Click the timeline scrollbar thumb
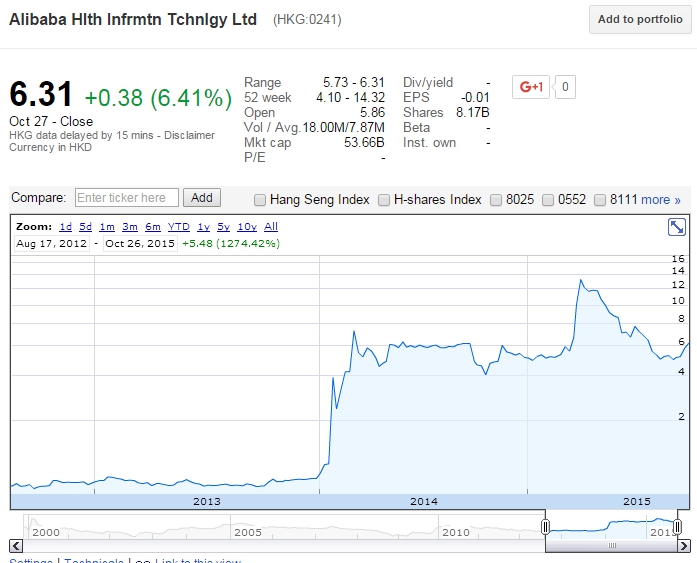 [x=612, y=545]
